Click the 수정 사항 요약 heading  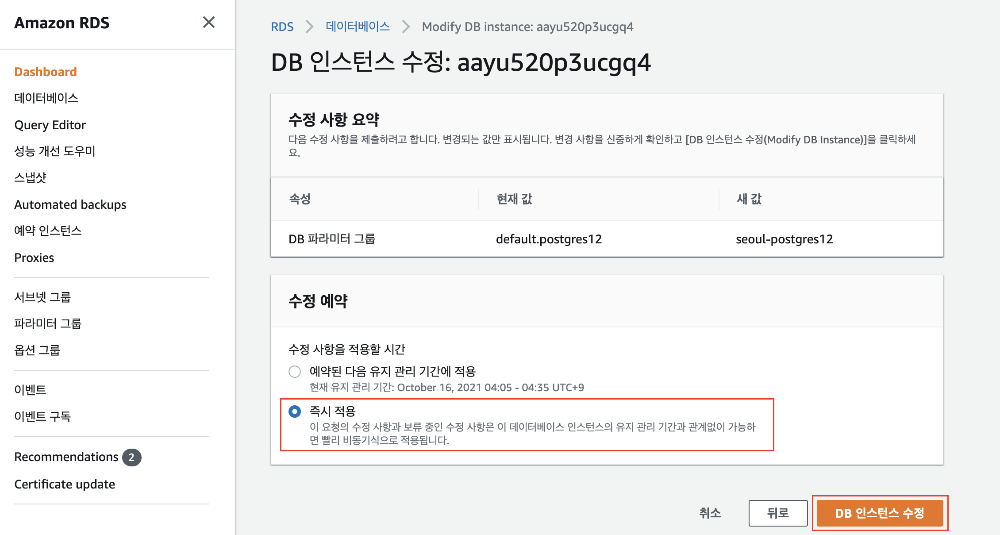click(334, 119)
